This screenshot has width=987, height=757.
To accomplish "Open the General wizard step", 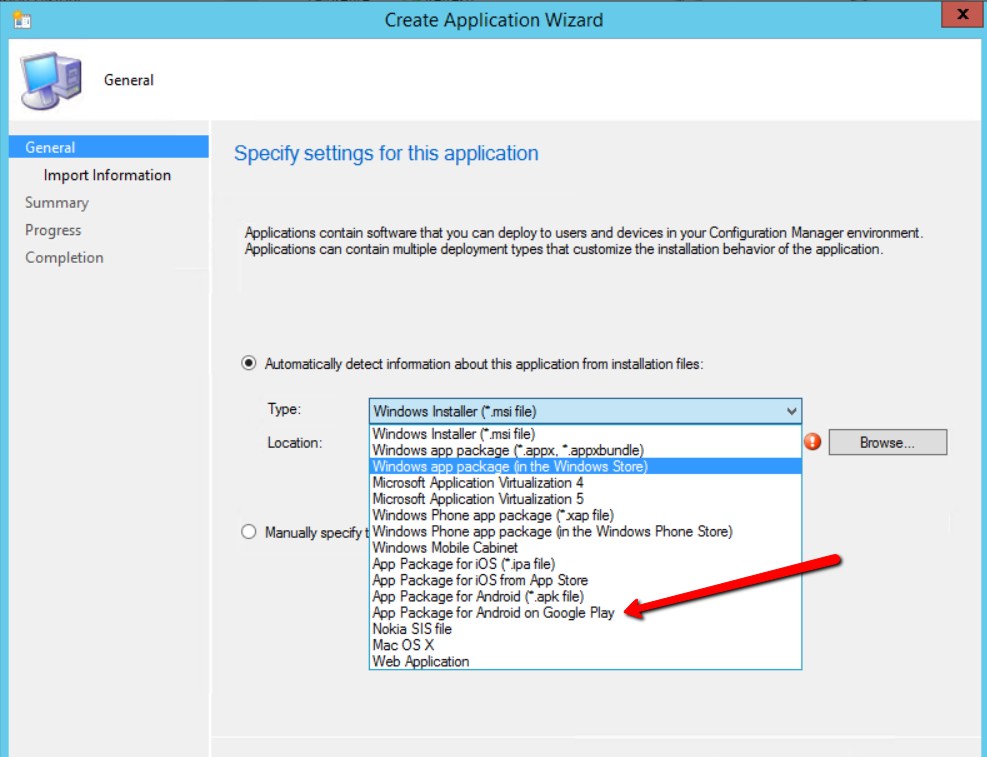I will pos(50,147).
